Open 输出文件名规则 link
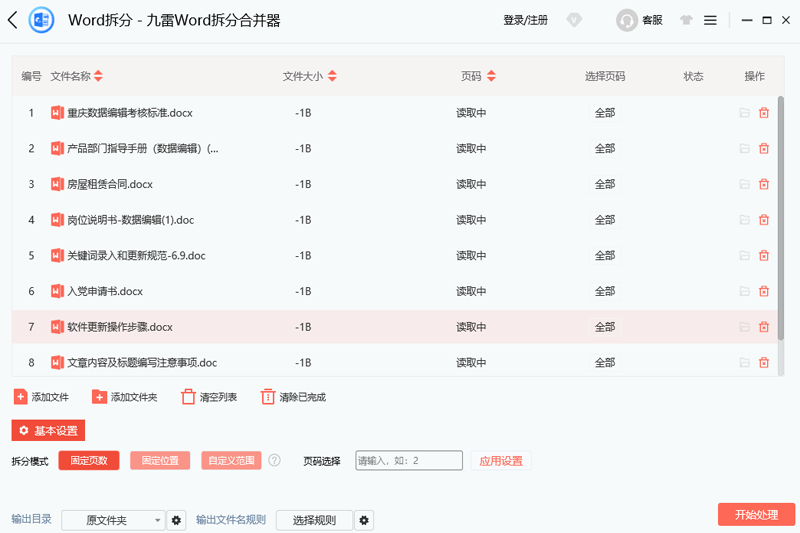The height and width of the screenshot is (533, 800). click(x=231, y=520)
